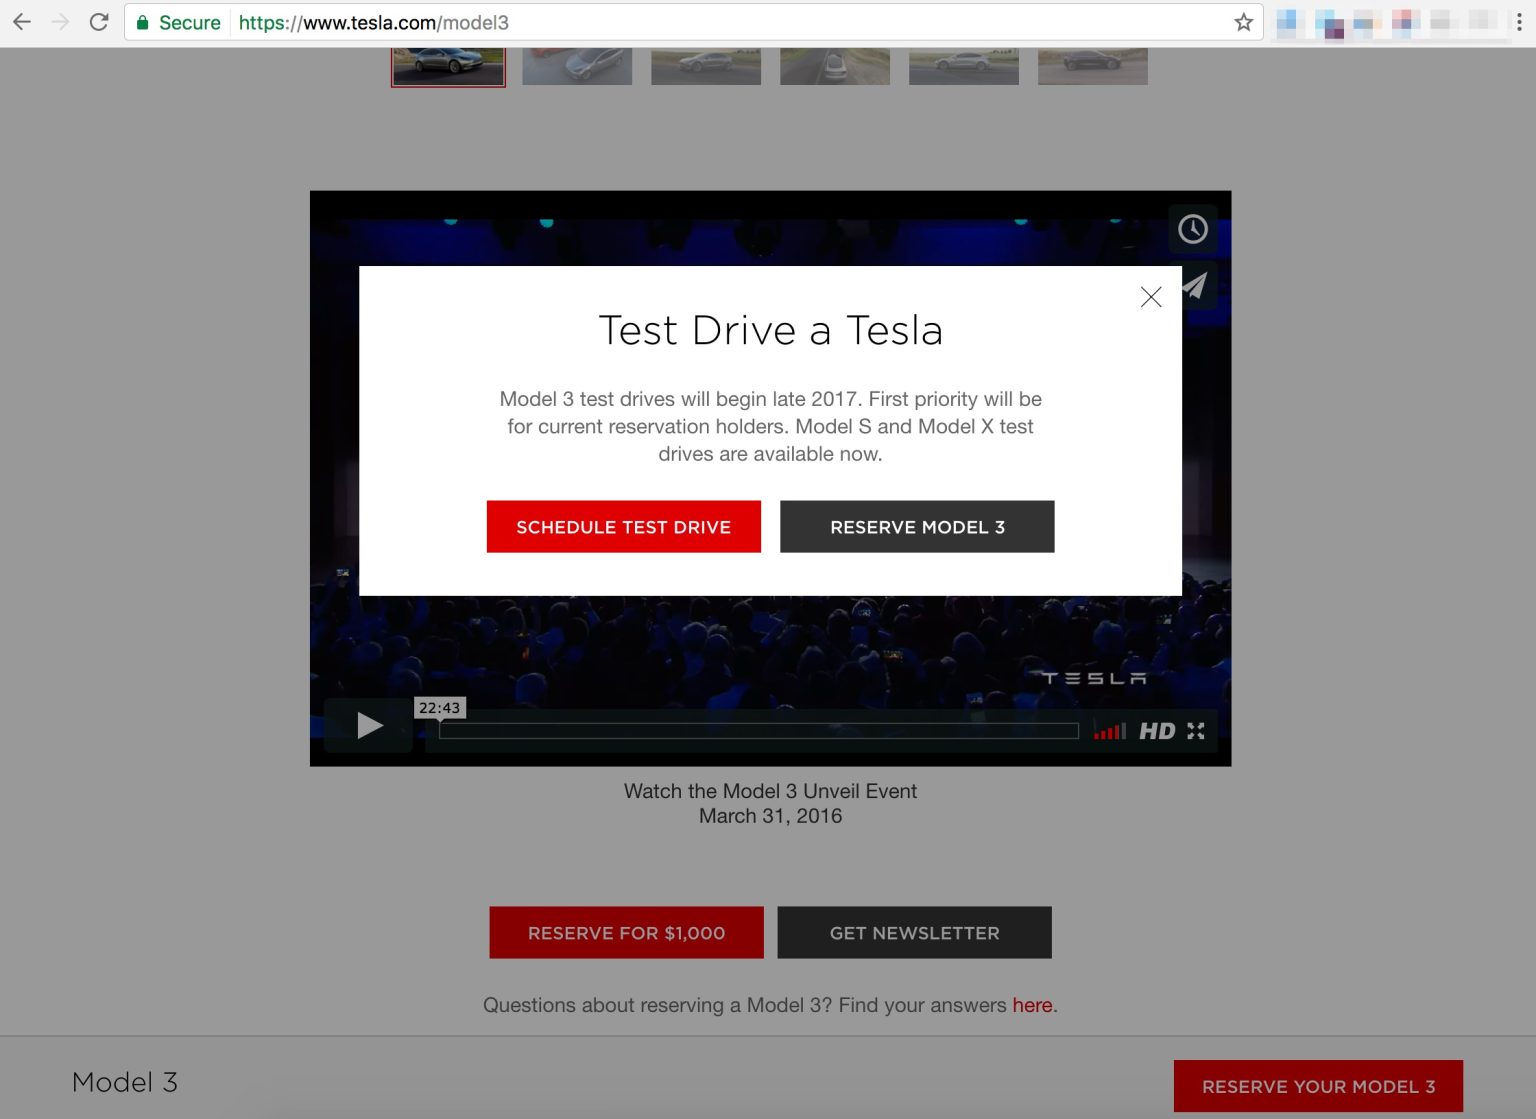The height and width of the screenshot is (1119, 1536).
Task: Click the video progress bar
Action: tap(758, 731)
